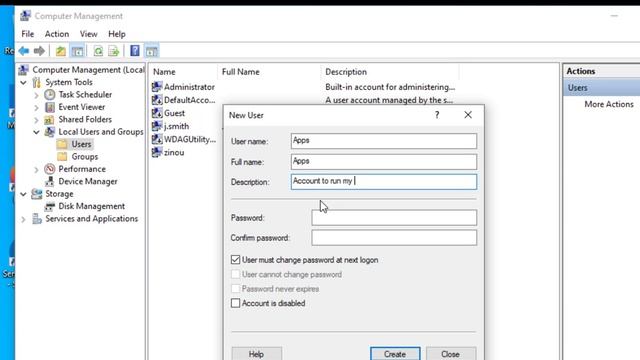Toggle Show/Hide Action Pane toolbar icon
The height and width of the screenshot is (360, 640).
click(x=151, y=51)
